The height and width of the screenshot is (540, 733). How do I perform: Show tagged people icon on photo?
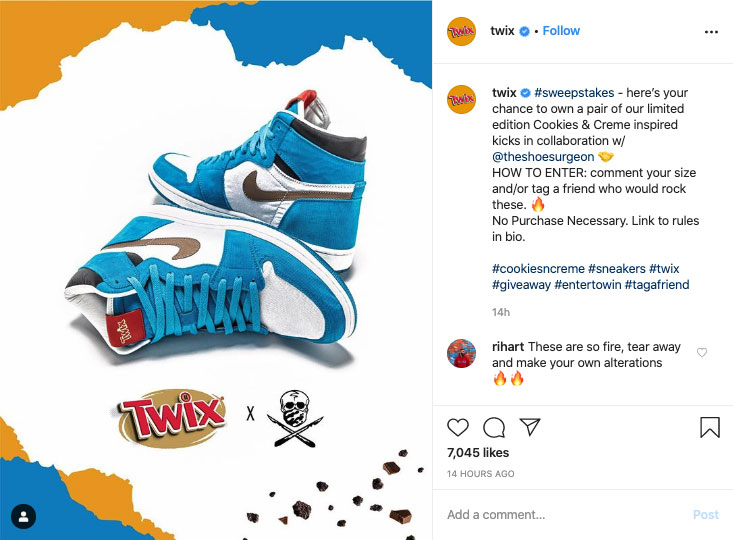coord(23,517)
